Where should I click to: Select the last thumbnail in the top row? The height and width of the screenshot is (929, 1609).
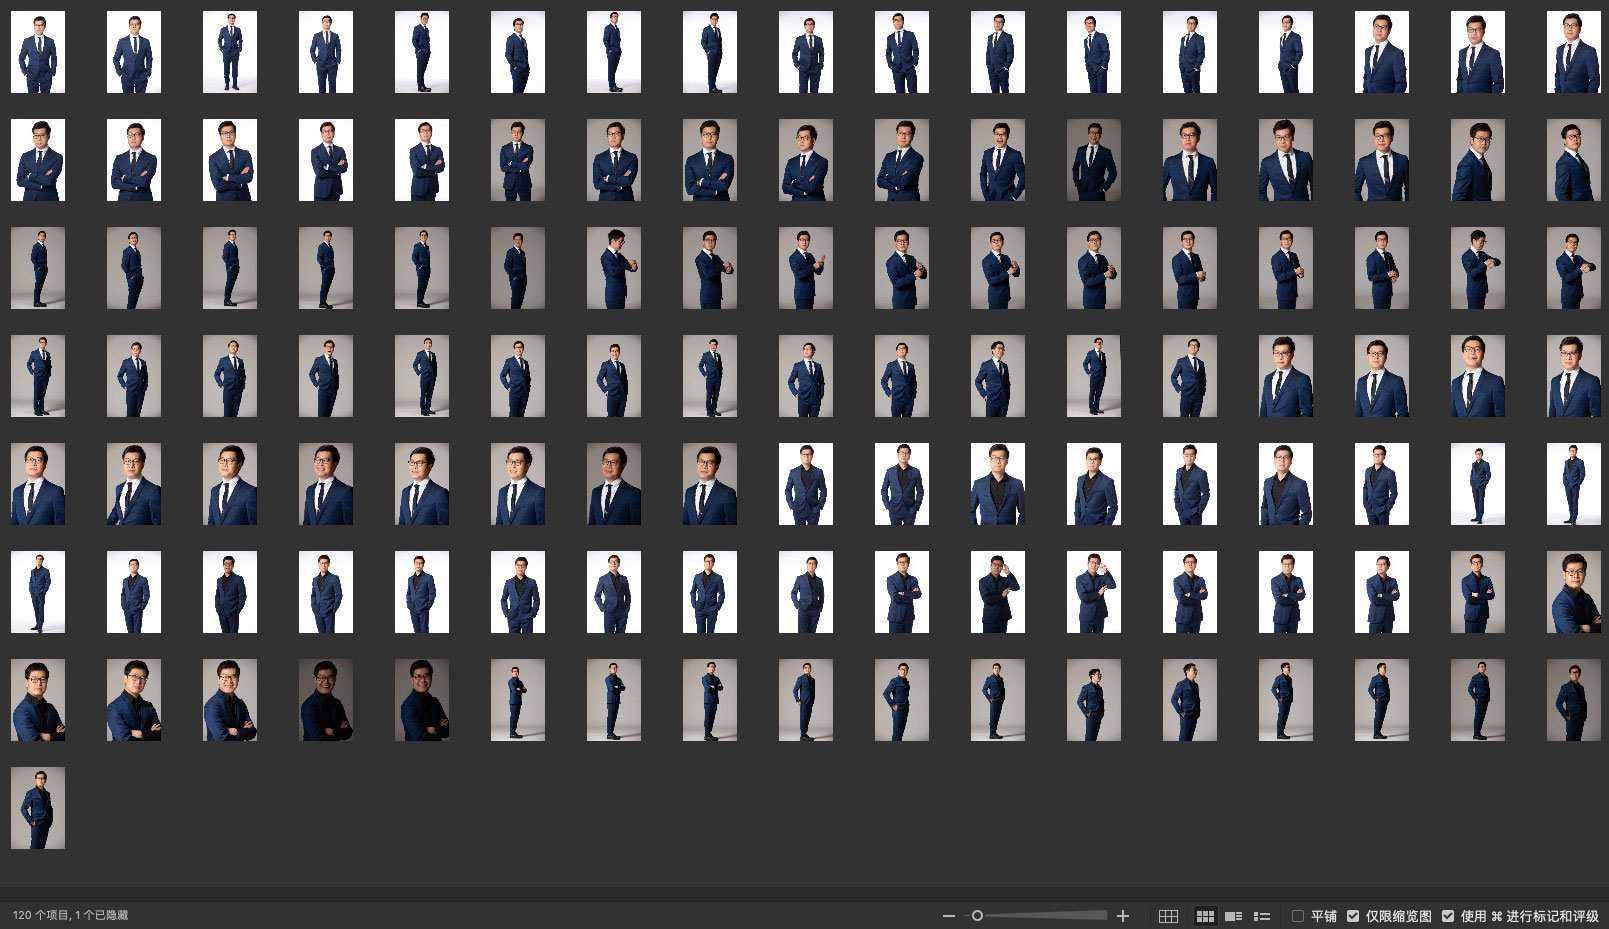click(x=1573, y=52)
